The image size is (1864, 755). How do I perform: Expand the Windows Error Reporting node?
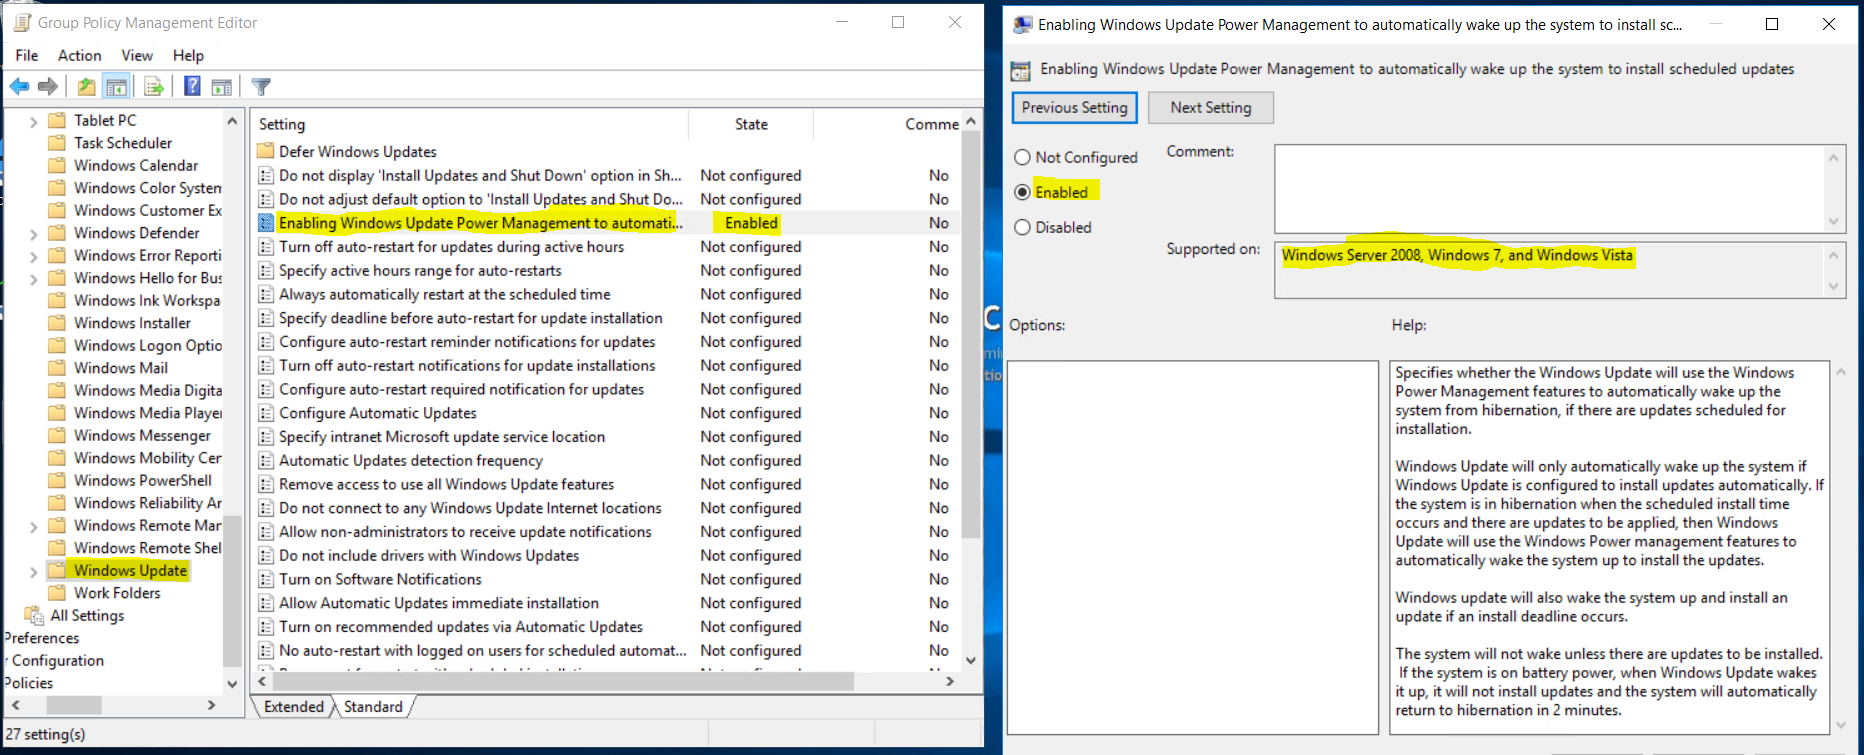tap(34, 256)
